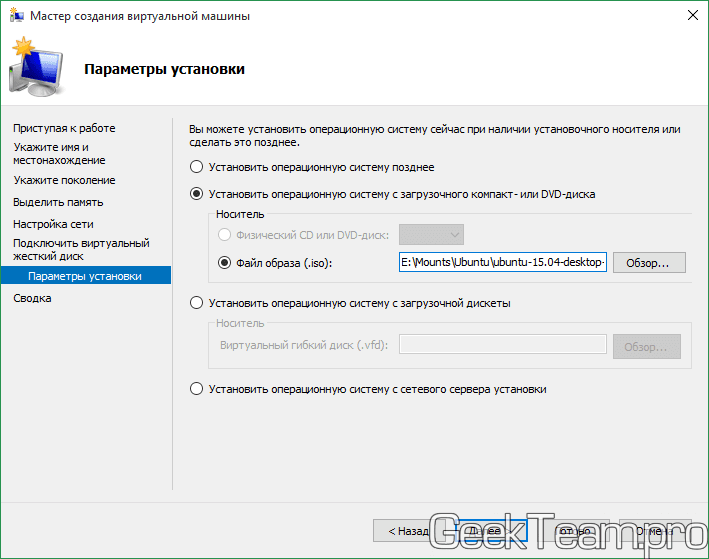Click the virtual floppy disk (.vfd) field
Viewport: 709px width, 559px height.
[x=501, y=345]
